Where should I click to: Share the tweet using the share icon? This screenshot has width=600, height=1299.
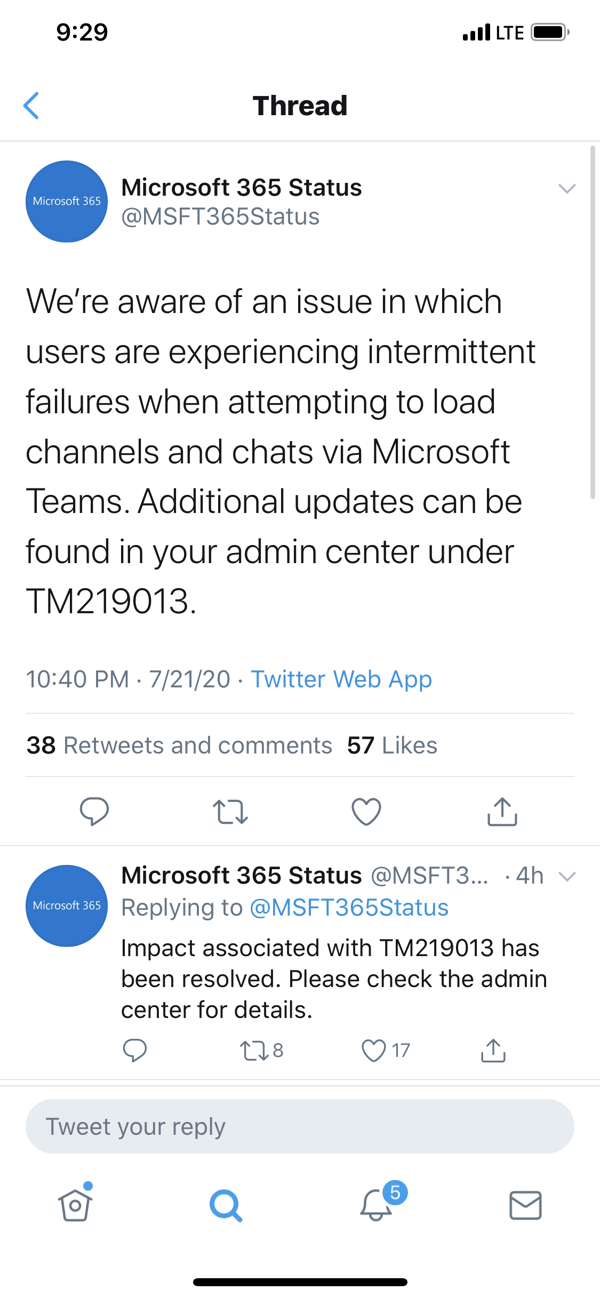click(501, 811)
